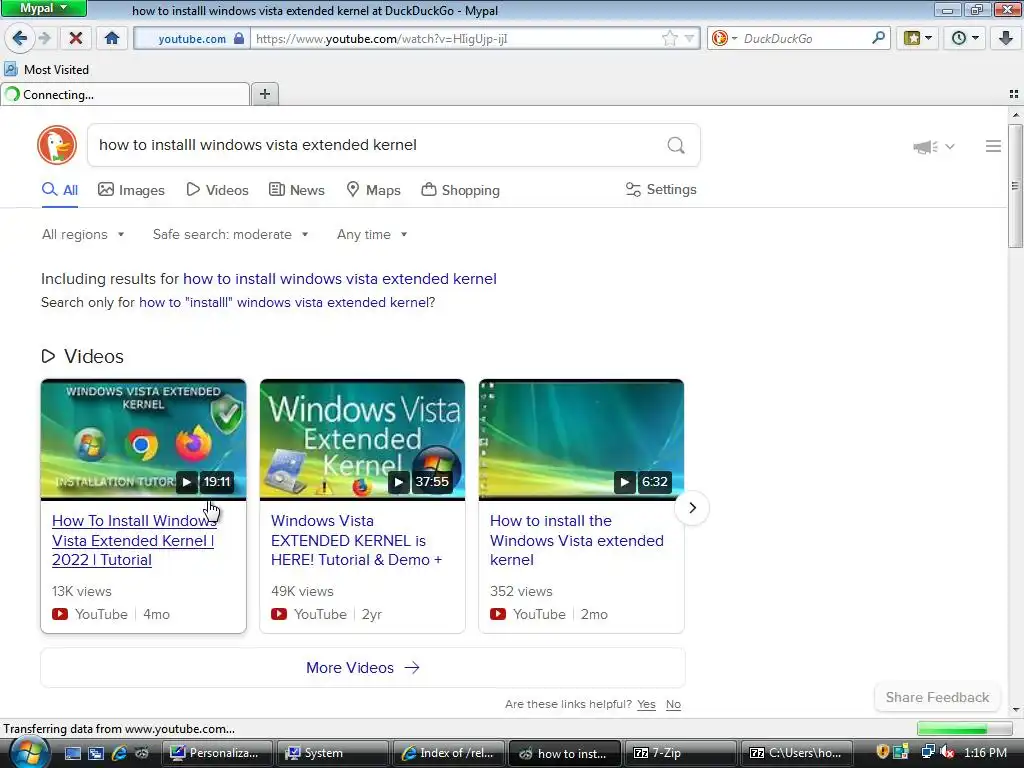
Task: Click the padlock site security icon
Action: tap(239, 39)
